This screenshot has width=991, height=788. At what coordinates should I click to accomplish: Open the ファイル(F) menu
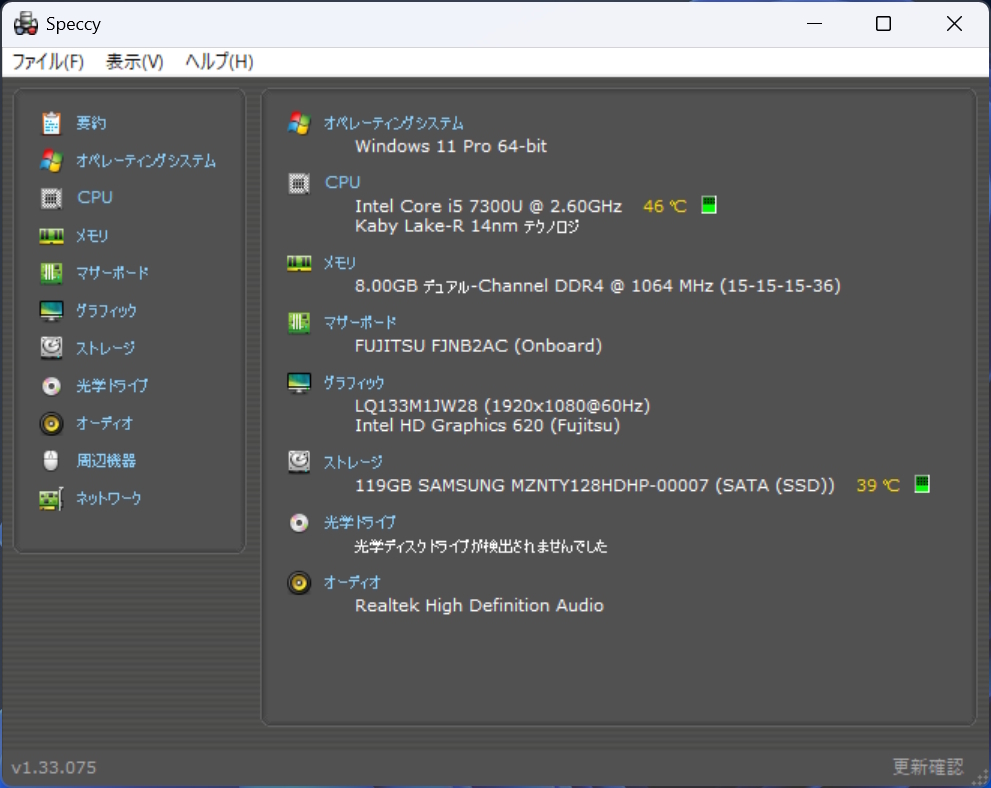pyautogui.click(x=48, y=62)
